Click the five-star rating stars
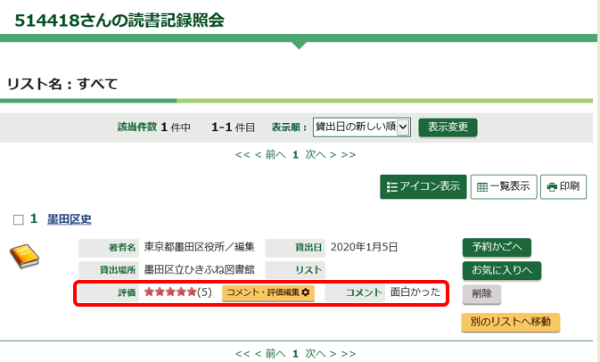Image resolution: width=600 pixels, height=362 pixels. [170, 292]
